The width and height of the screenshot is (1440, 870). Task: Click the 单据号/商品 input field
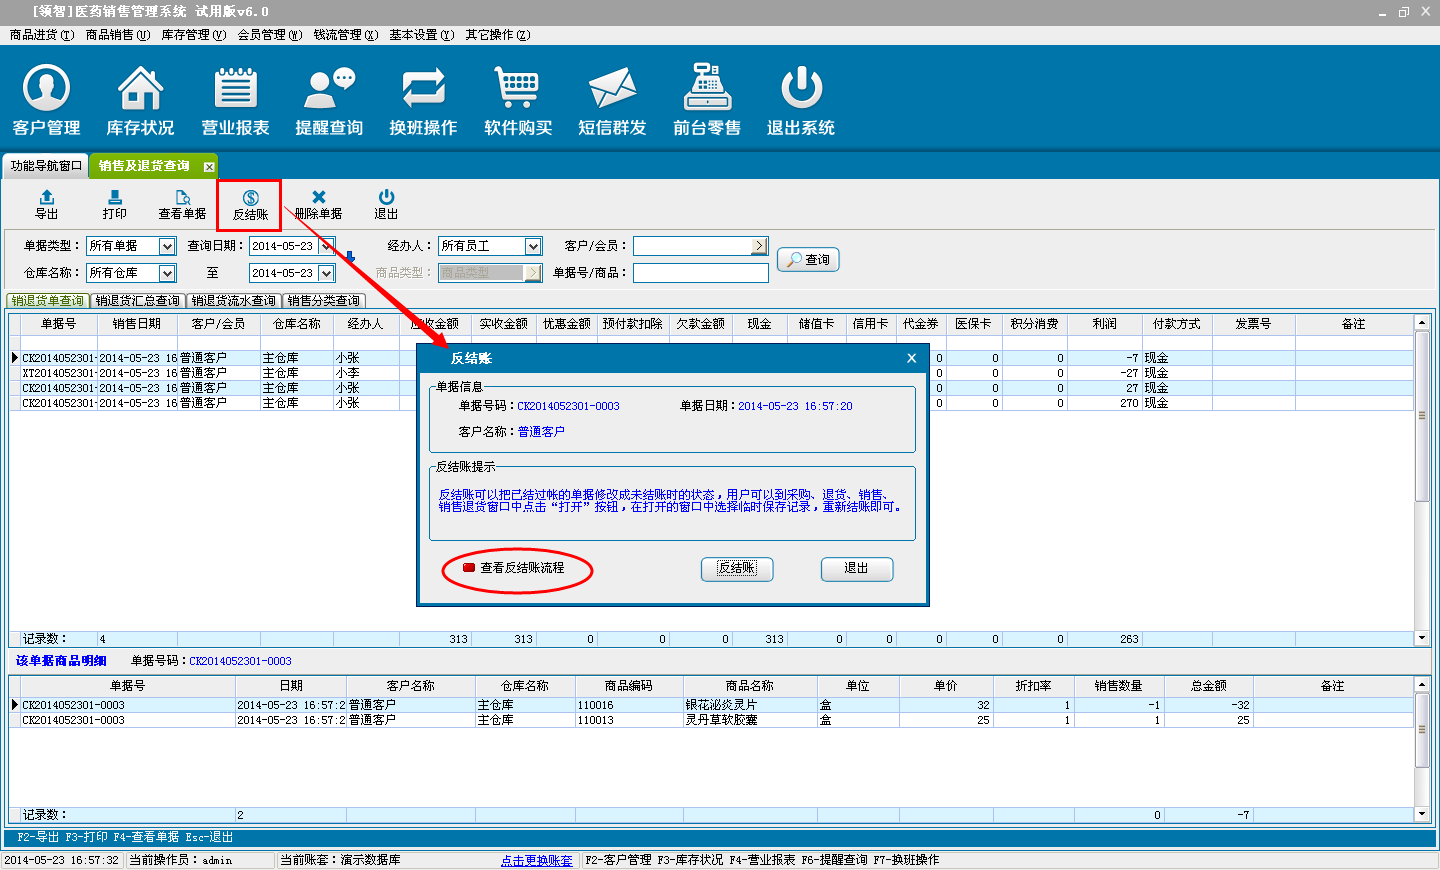700,273
